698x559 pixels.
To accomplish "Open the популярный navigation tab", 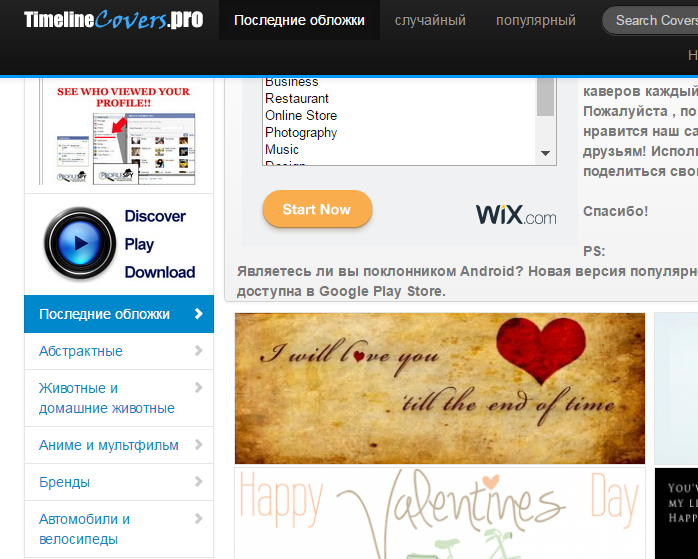I will pyautogui.click(x=536, y=20).
